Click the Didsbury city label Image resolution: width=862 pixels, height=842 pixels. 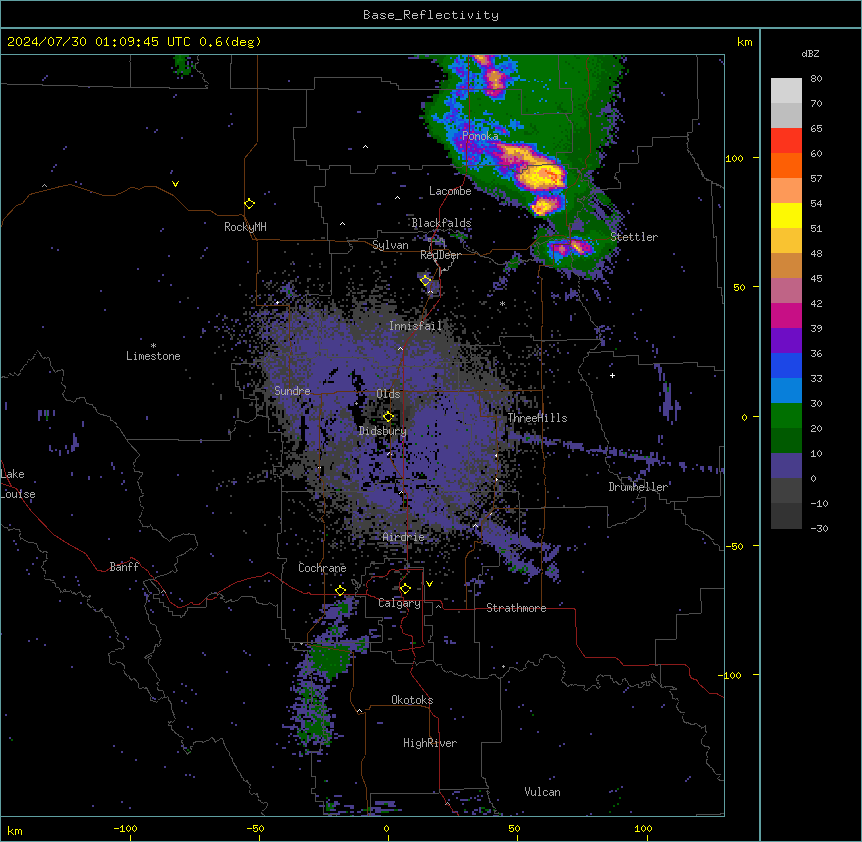383,431
